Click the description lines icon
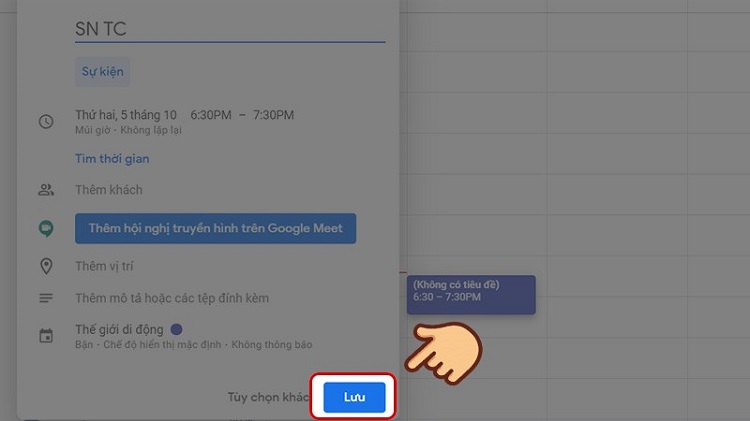750x421 pixels. click(x=46, y=298)
